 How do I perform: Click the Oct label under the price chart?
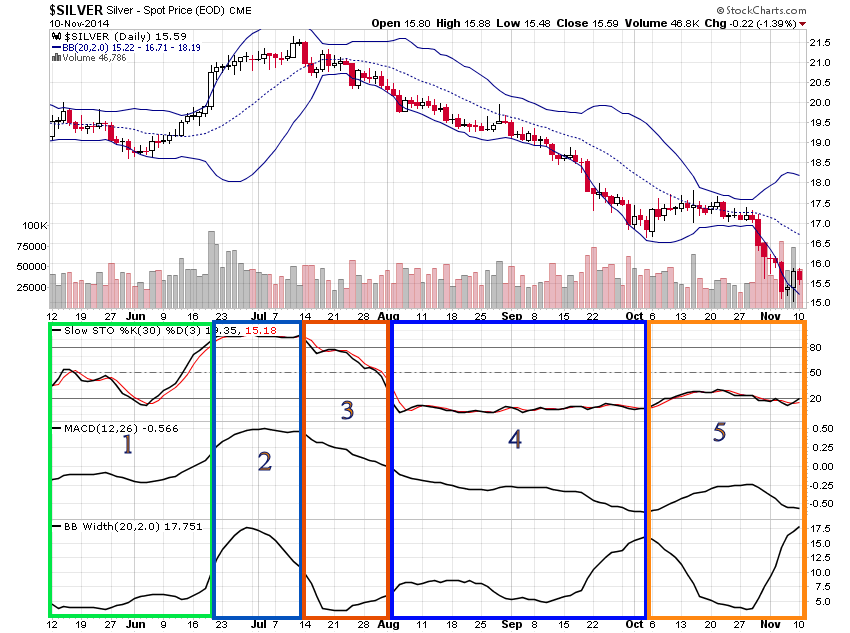click(x=634, y=316)
